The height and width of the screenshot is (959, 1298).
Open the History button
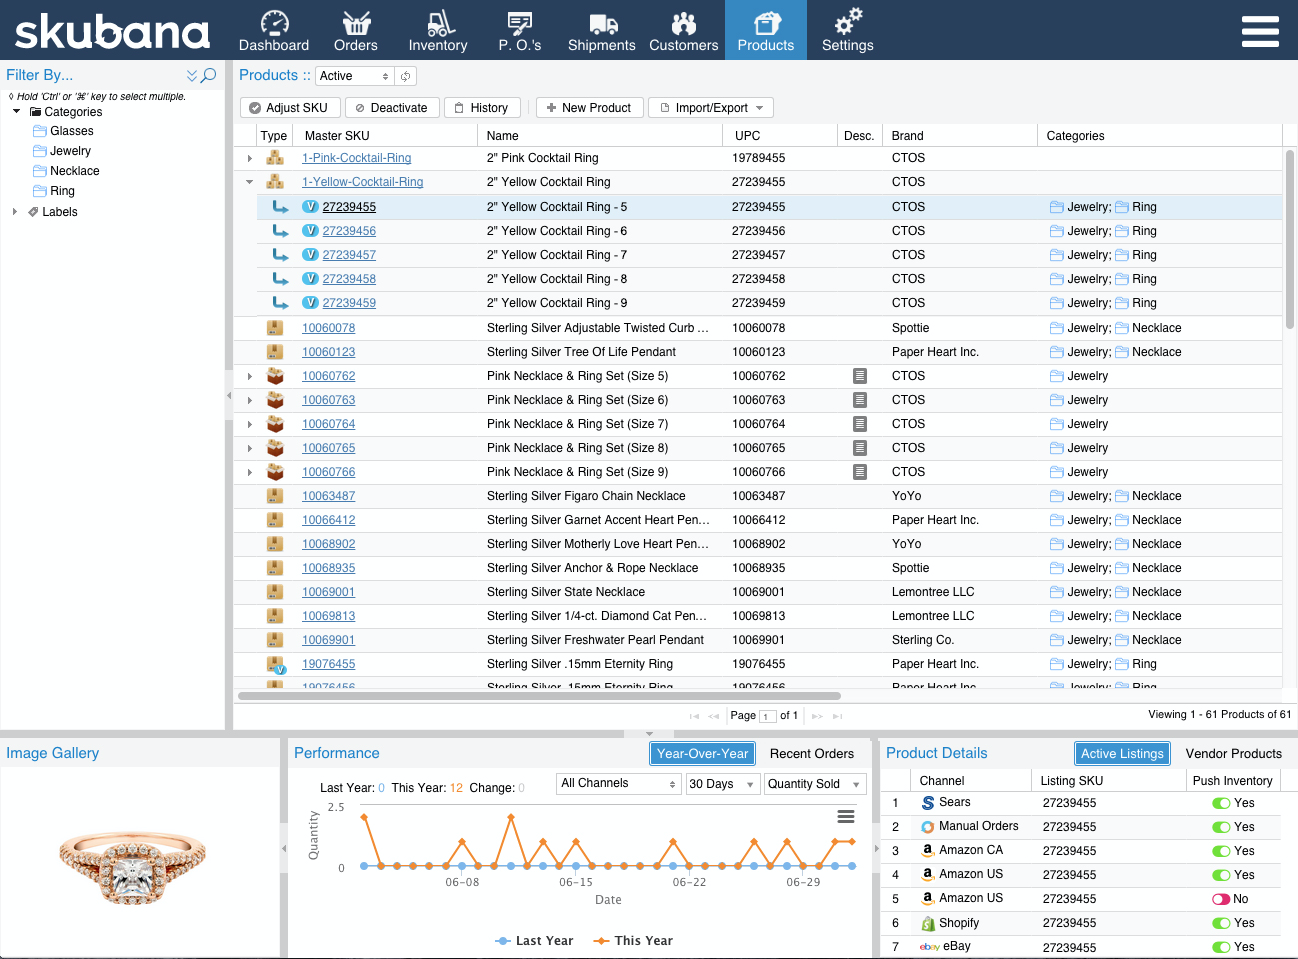click(x=482, y=108)
